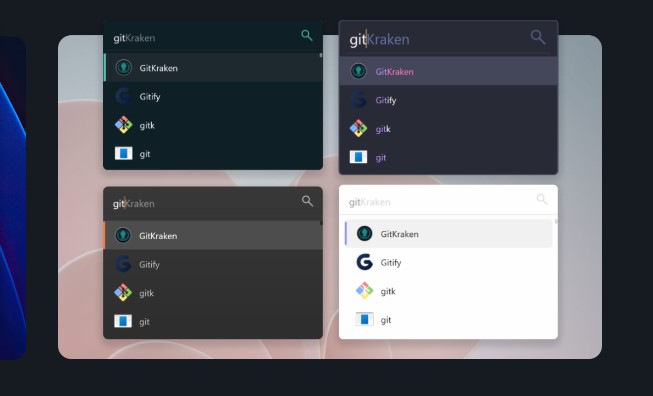653x396 pixels.
Task: Click the search magnifier in the white-themed launcher
Action: [x=542, y=199]
